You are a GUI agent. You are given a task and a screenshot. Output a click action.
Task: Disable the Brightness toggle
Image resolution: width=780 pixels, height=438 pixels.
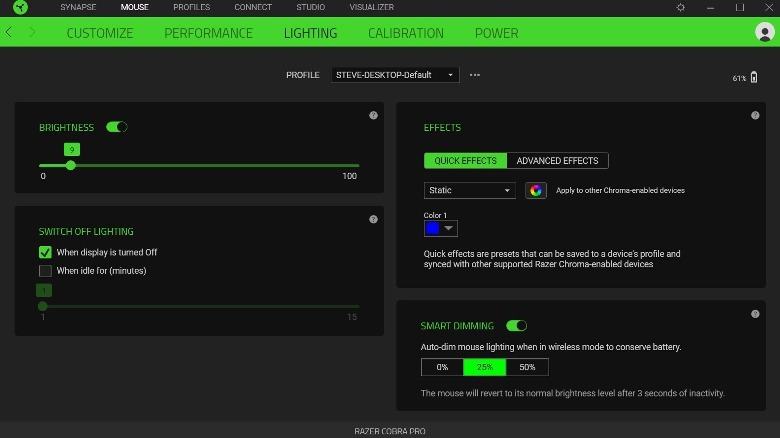tap(117, 127)
